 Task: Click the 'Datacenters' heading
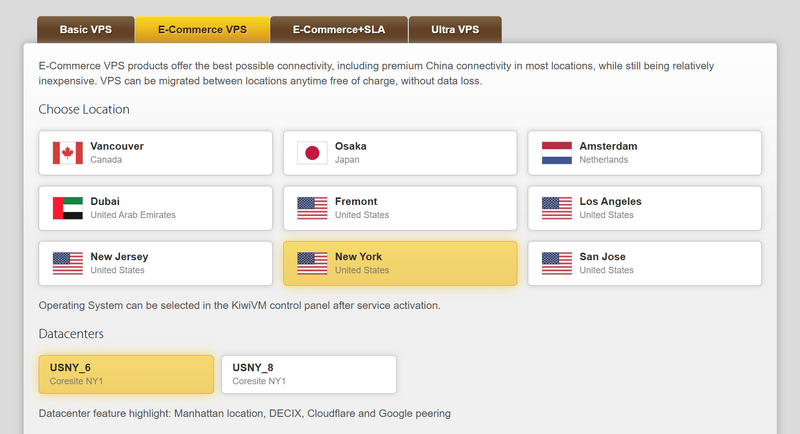pyautogui.click(x=71, y=334)
